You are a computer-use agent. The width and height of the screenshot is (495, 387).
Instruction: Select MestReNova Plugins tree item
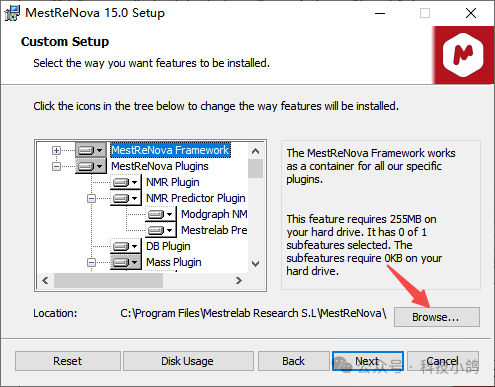coord(160,166)
